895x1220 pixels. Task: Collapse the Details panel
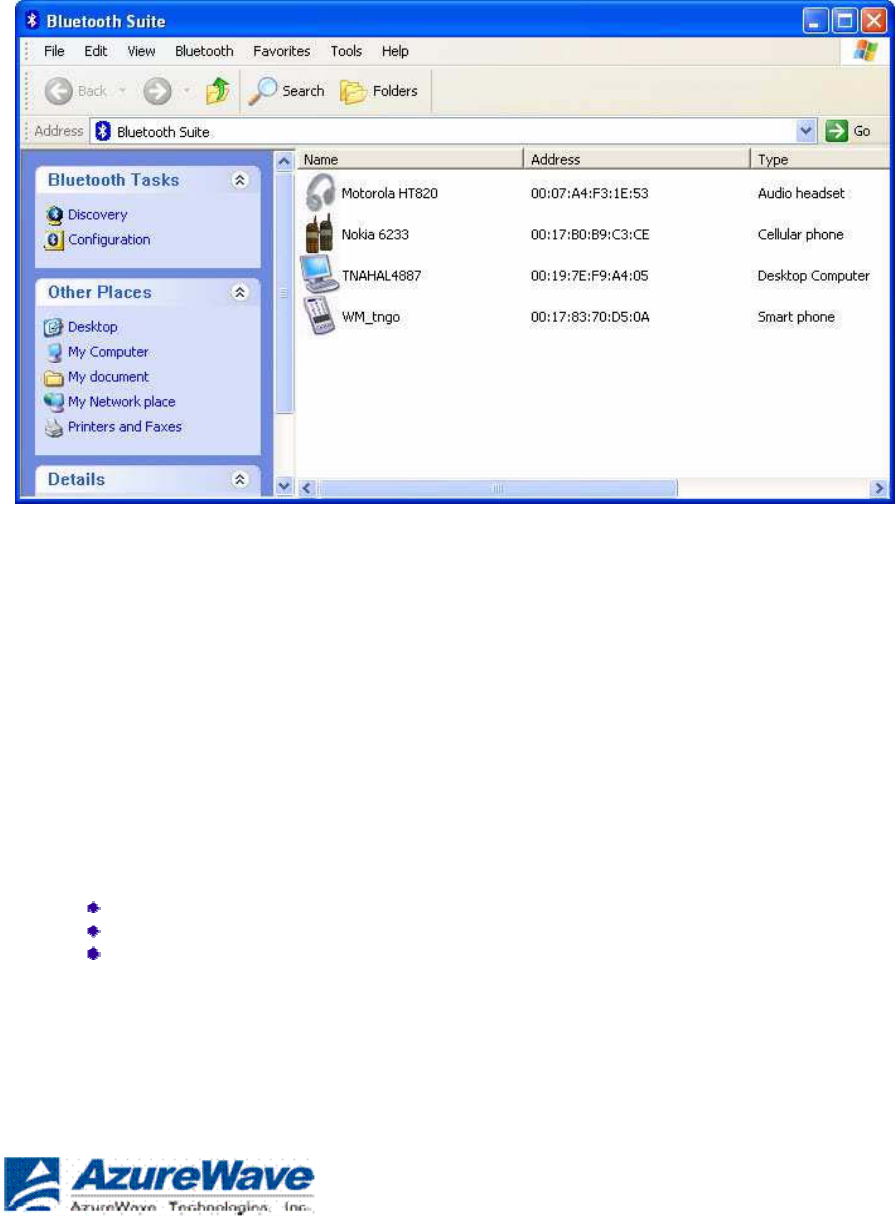coord(240,480)
